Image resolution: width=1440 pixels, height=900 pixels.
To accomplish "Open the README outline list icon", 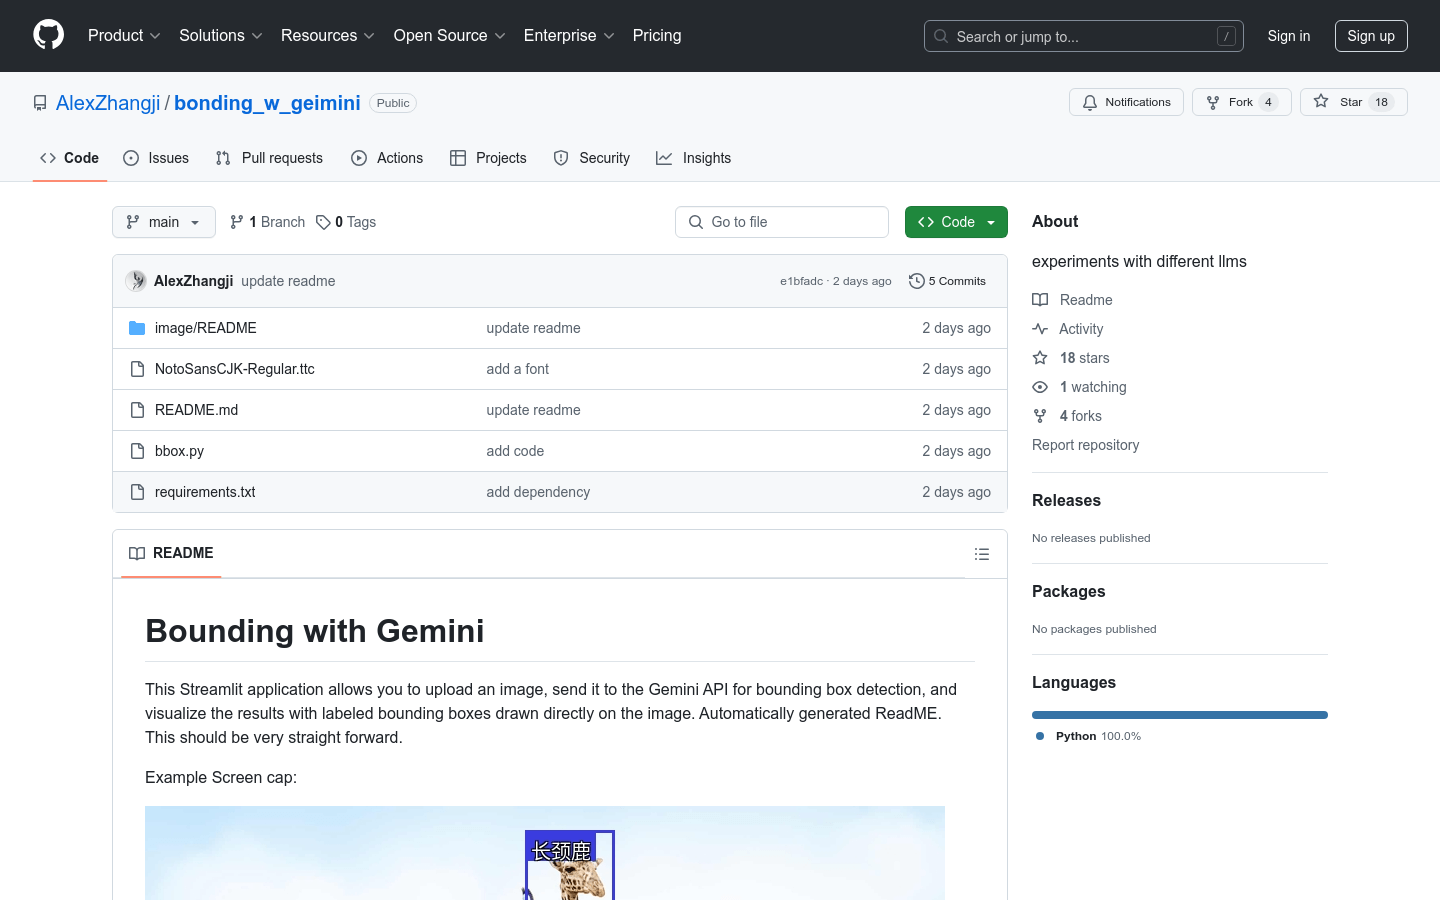I will [x=982, y=554].
